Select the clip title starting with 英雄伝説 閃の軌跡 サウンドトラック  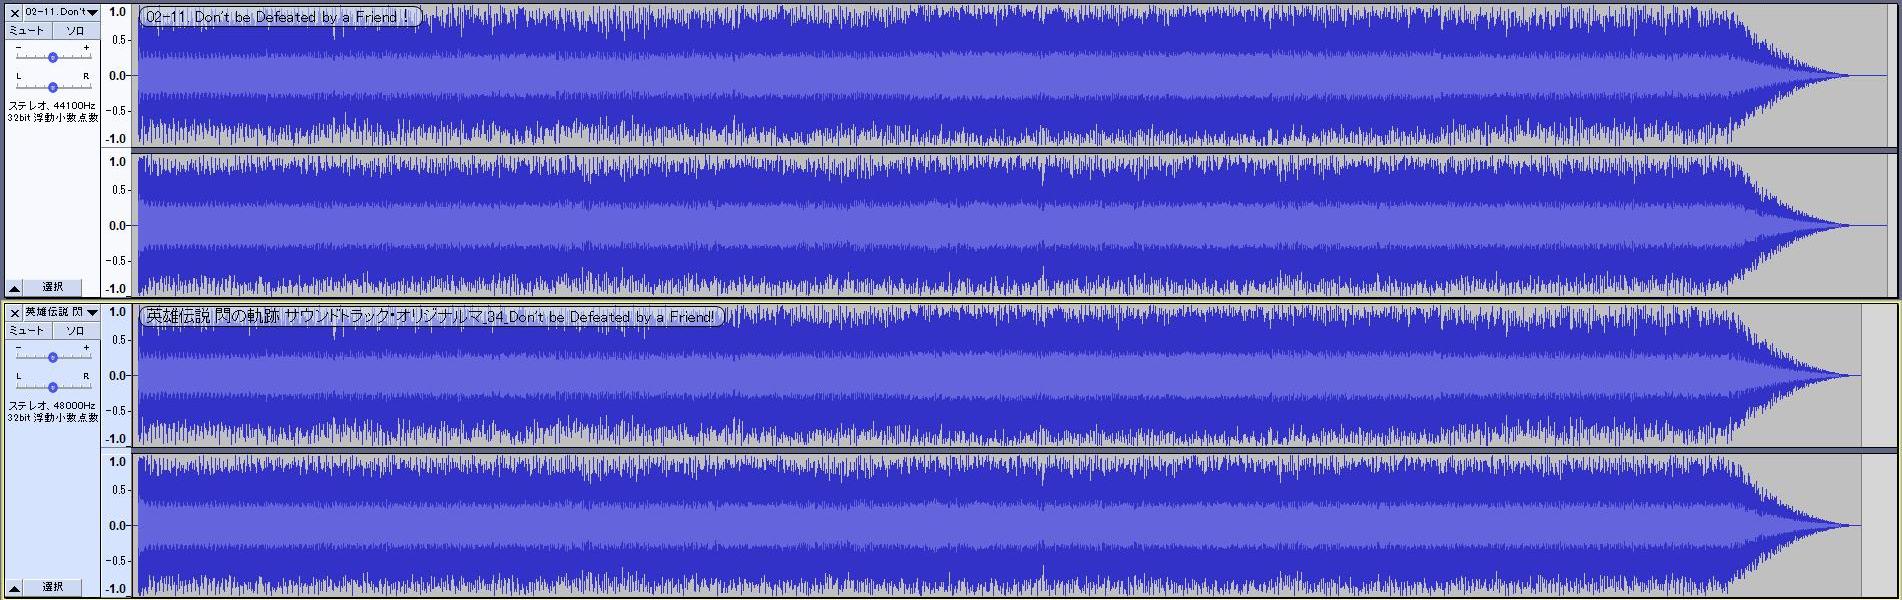point(431,317)
